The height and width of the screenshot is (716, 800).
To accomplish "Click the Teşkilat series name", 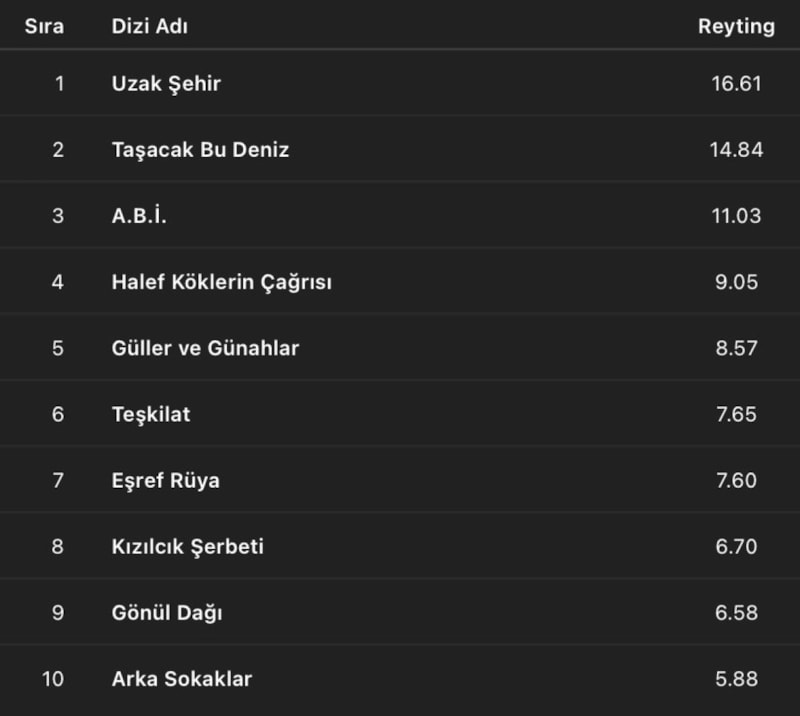I will pos(151,414).
